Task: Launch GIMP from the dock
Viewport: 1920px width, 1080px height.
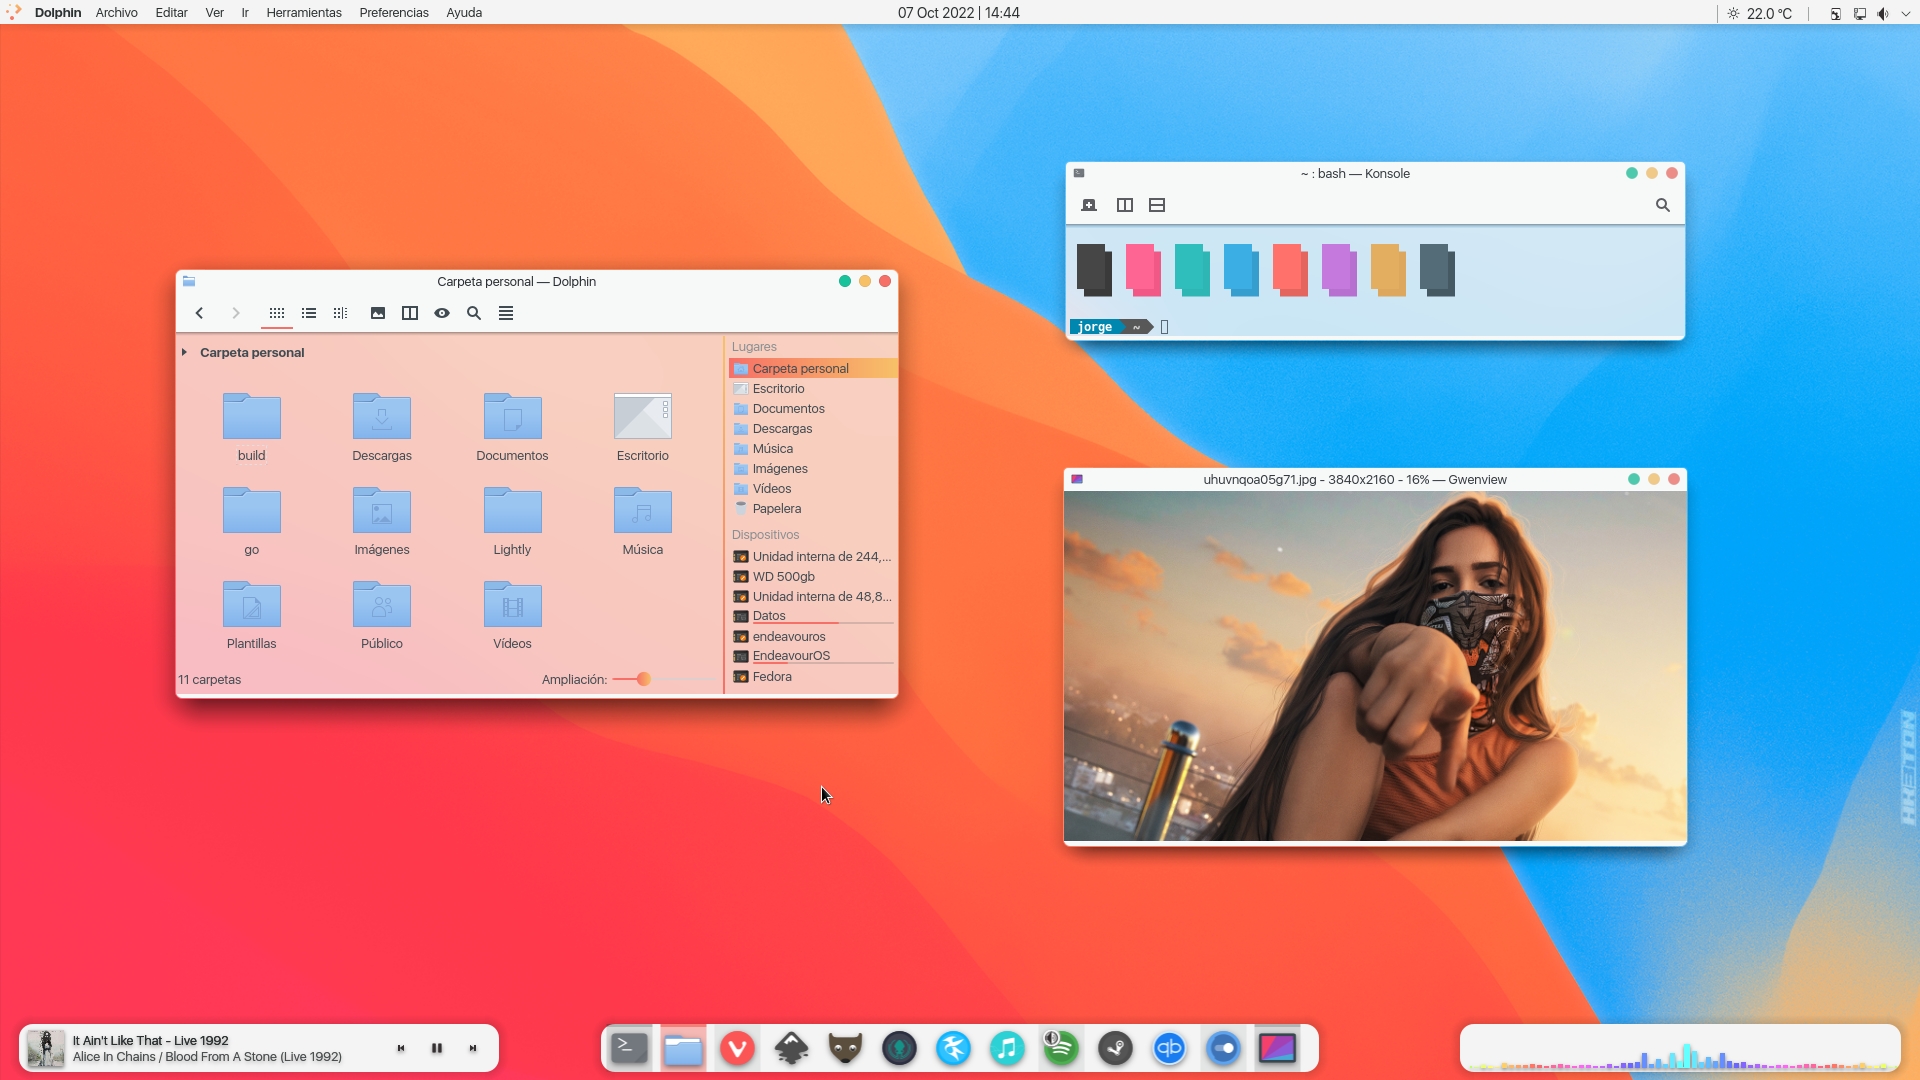Action: click(x=844, y=1048)
